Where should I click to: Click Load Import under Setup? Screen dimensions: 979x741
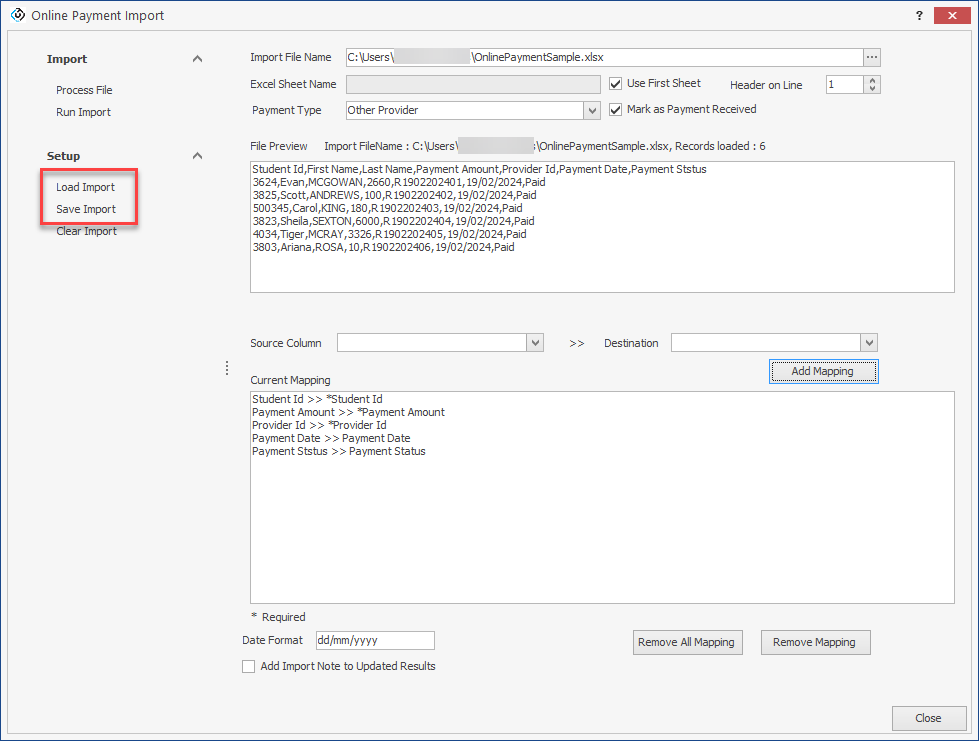click(x=85, y=187)
